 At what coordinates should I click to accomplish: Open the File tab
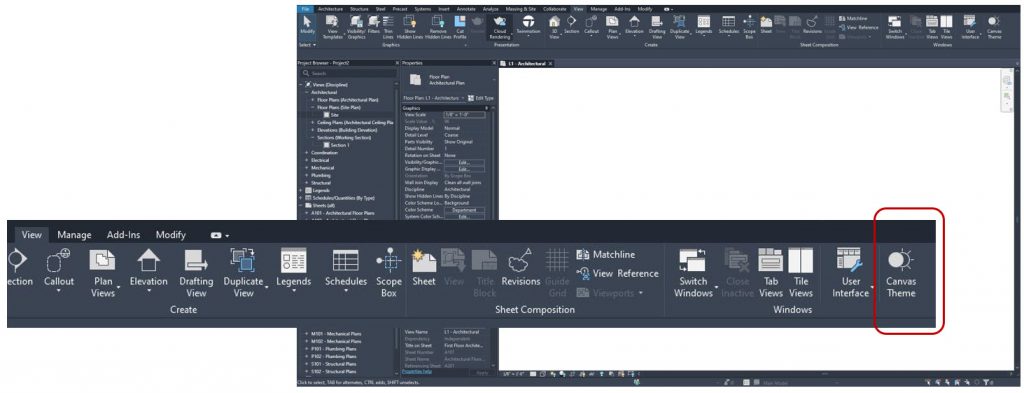(306, 9)
